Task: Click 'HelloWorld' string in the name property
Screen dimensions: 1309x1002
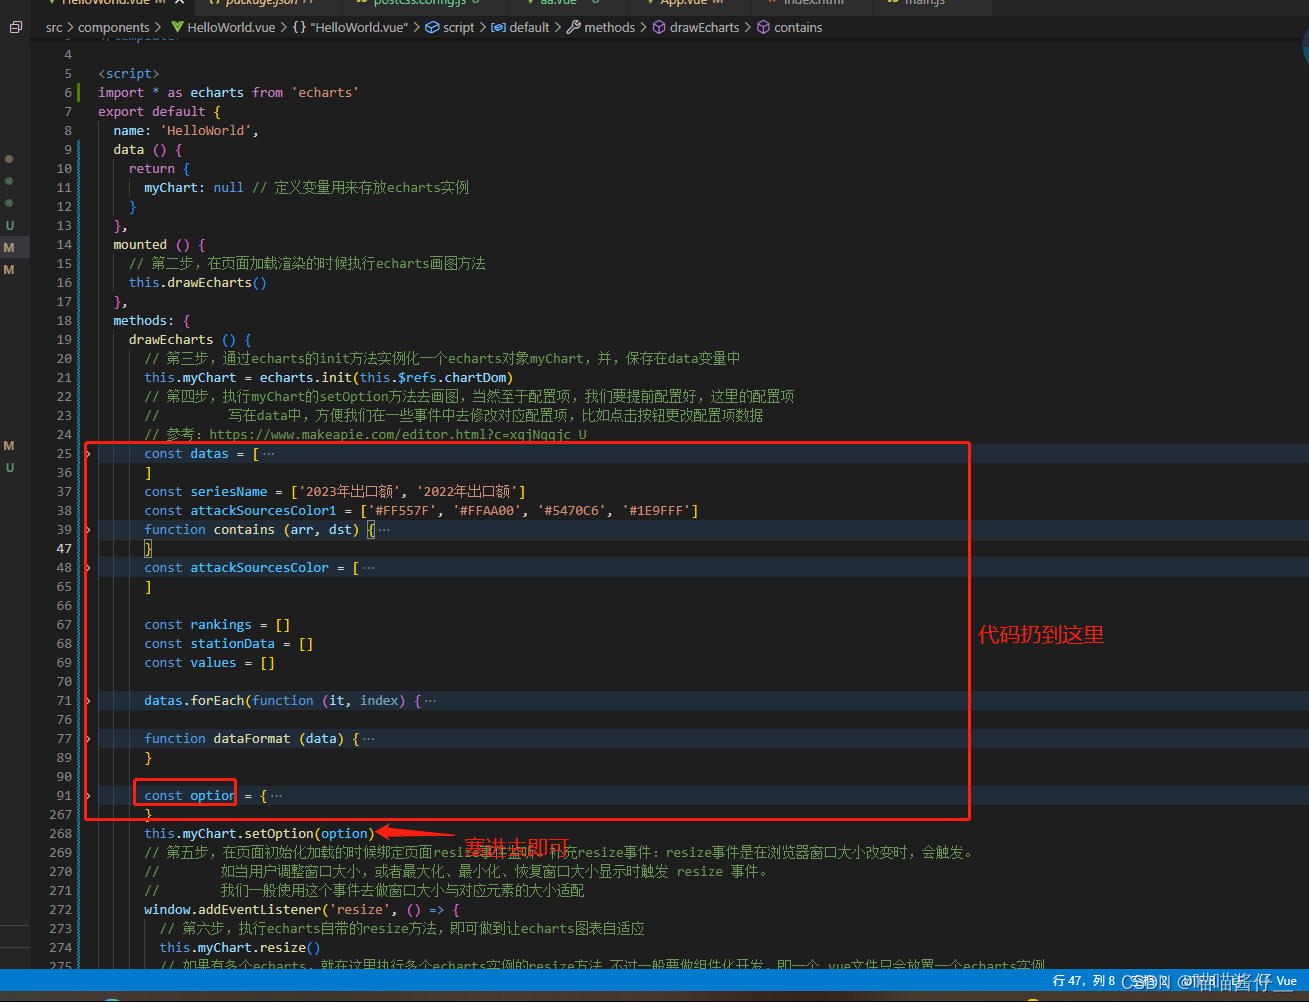Action: click(x=209, y=131)
